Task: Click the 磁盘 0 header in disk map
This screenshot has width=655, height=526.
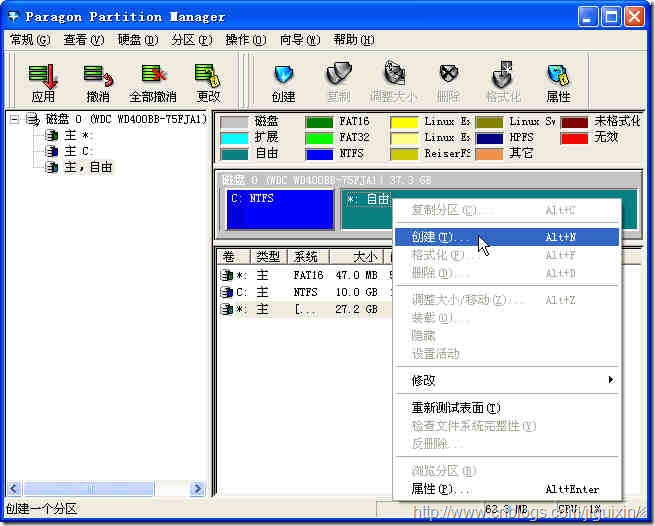Action: click(x=326, y=180)
